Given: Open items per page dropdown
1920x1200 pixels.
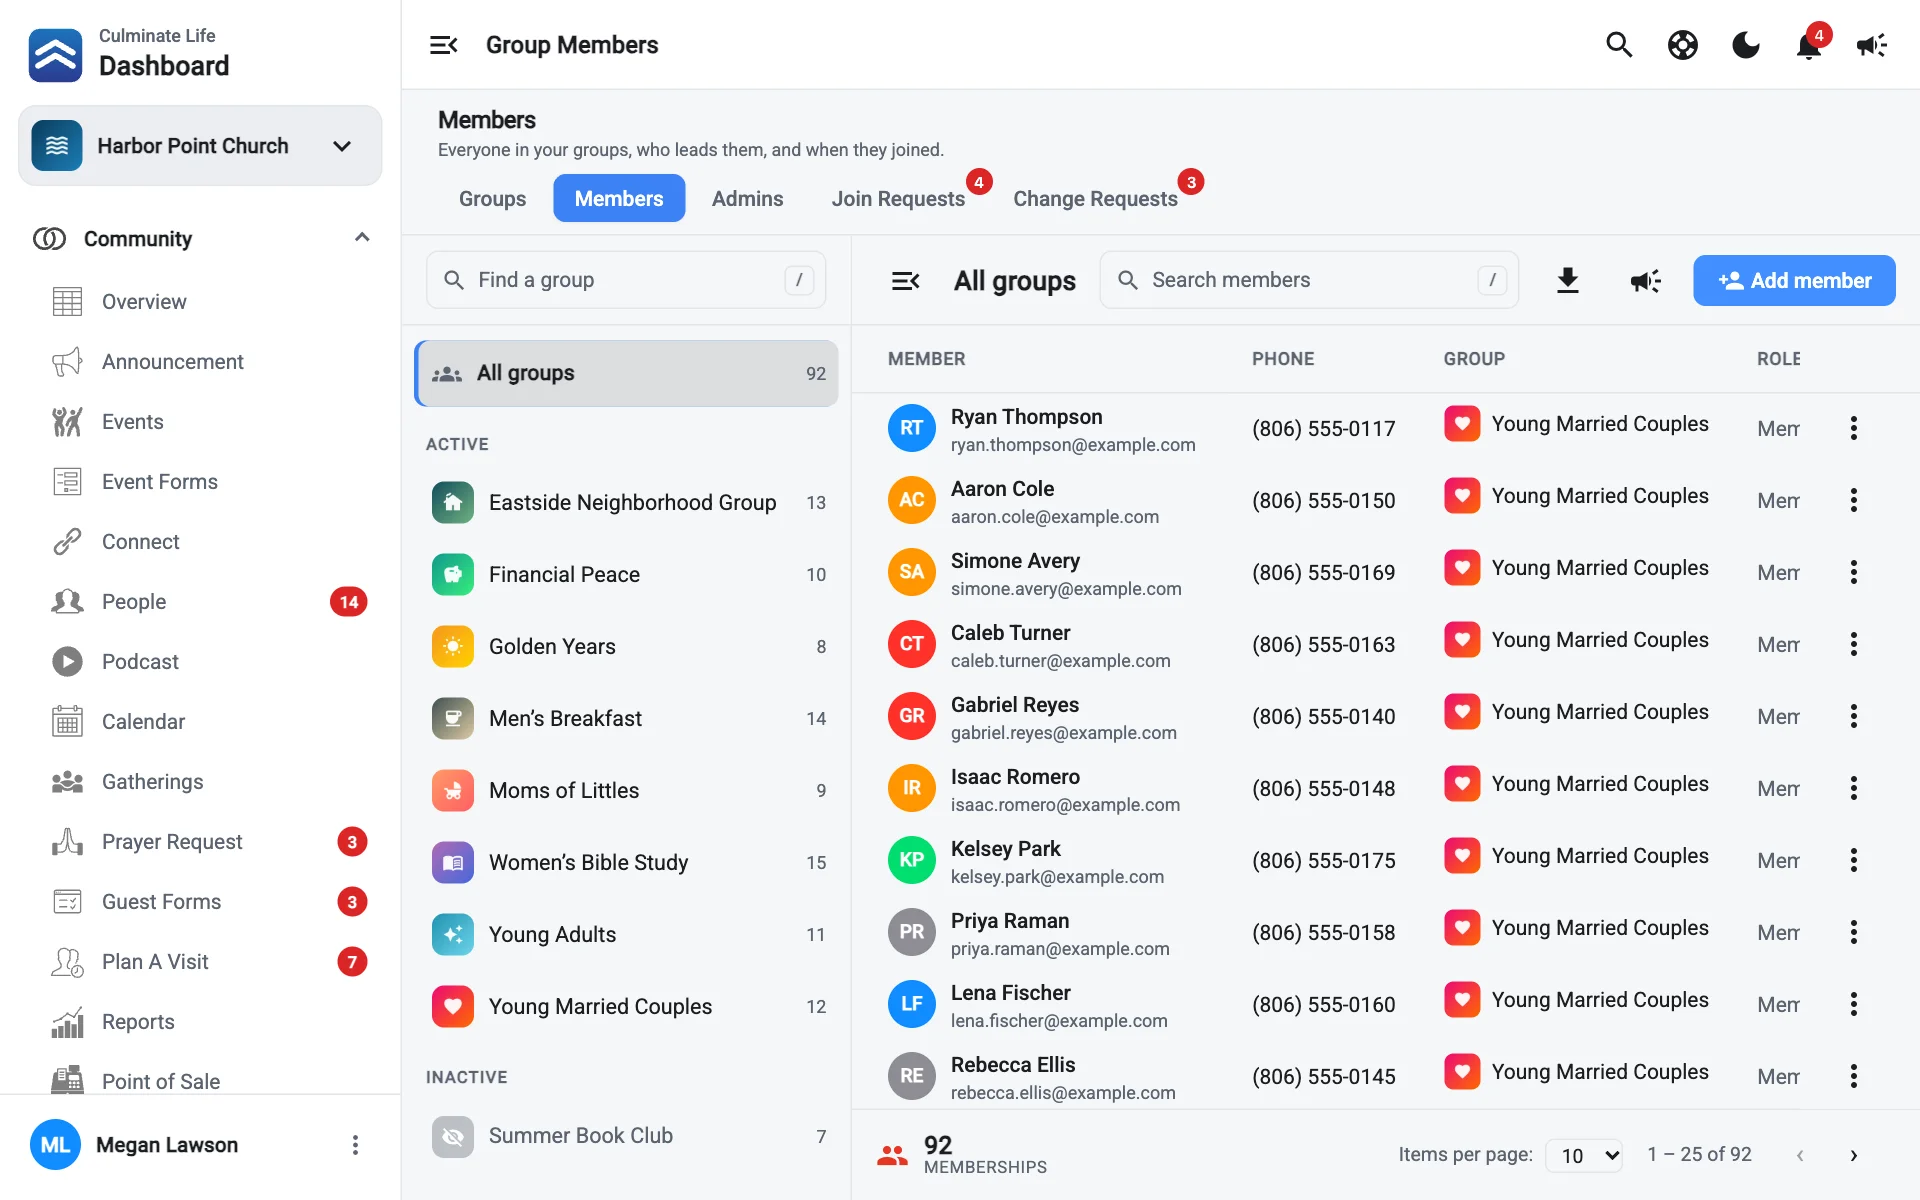Looking at the screenshot, I should 1584,1155.
